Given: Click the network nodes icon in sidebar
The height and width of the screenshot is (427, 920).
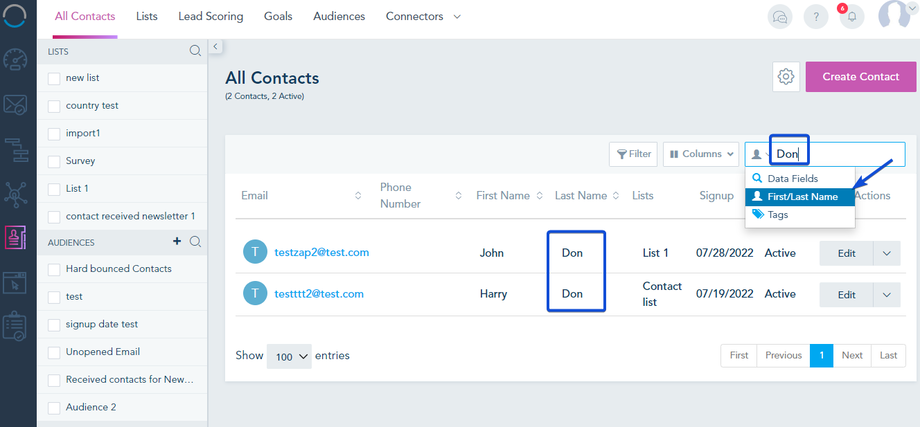Looking at the screenshot, I should [x=15, y=193].
